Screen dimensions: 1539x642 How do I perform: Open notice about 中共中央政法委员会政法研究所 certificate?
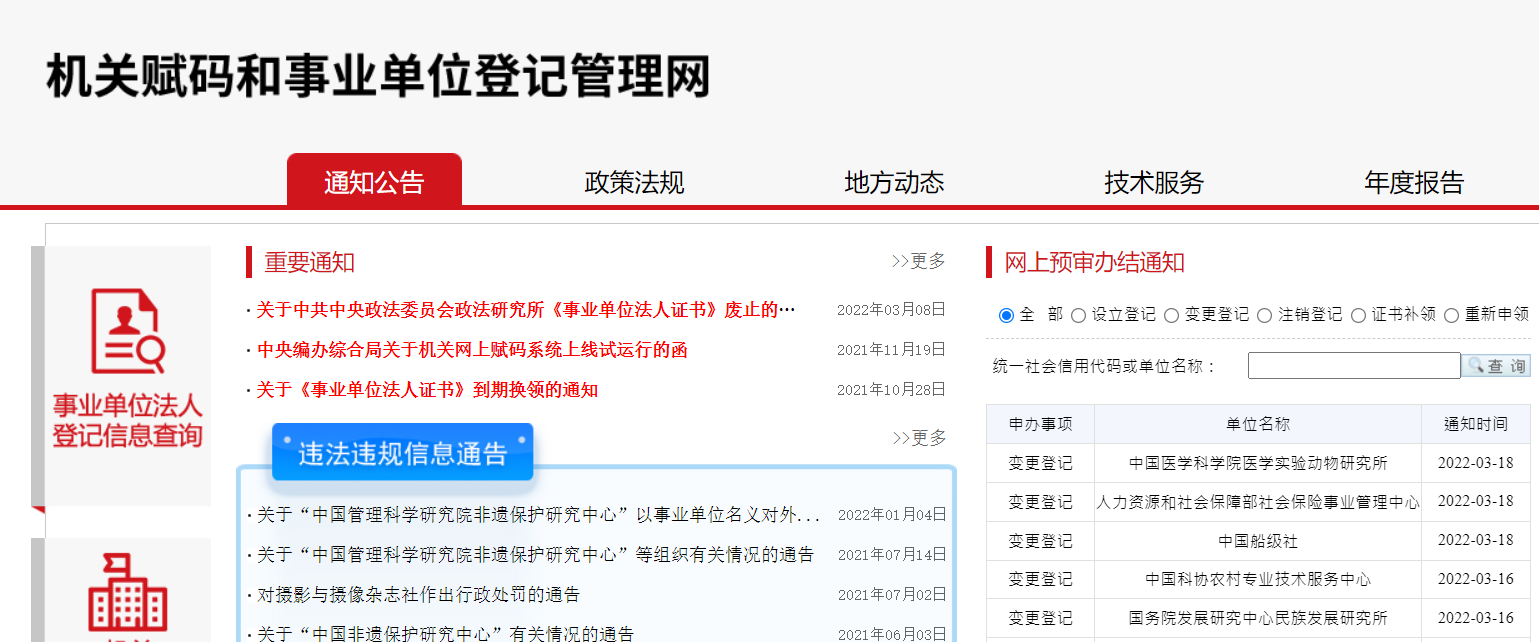click(526, 310)
